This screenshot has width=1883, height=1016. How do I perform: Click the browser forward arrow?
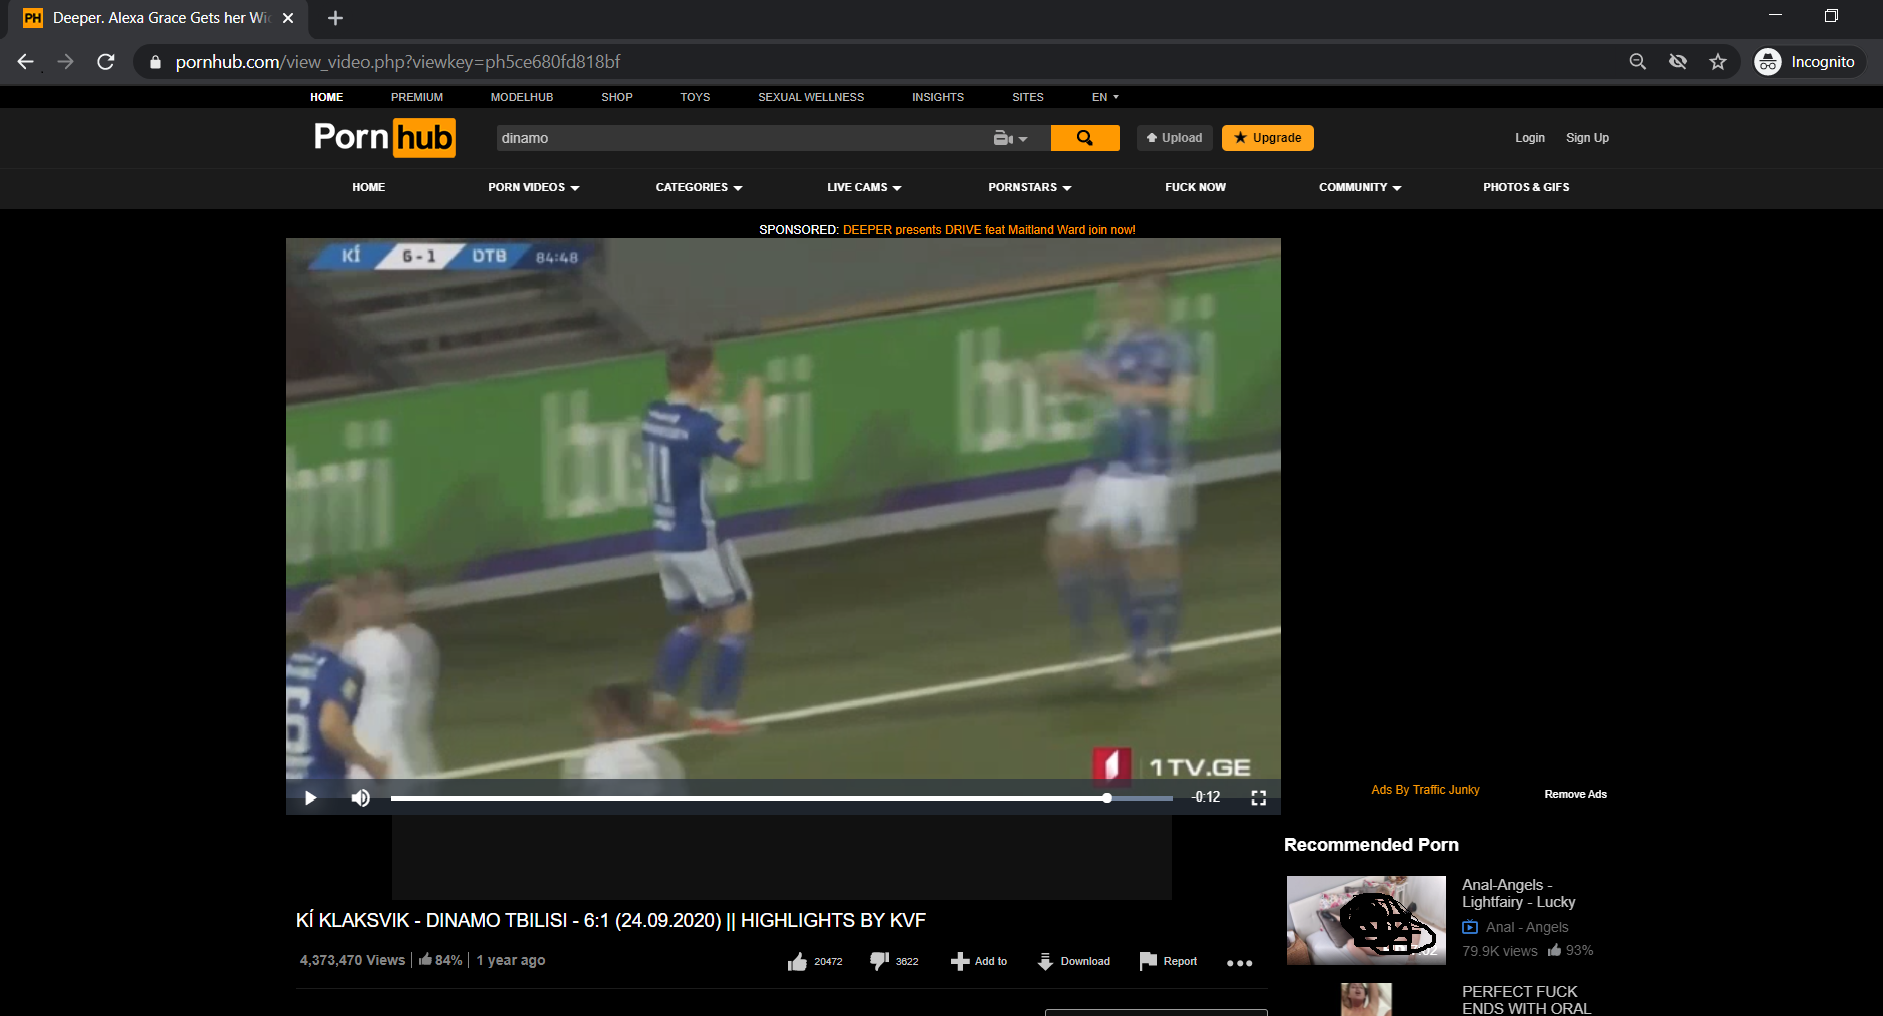pyautogui.click(x=66, y=62)
